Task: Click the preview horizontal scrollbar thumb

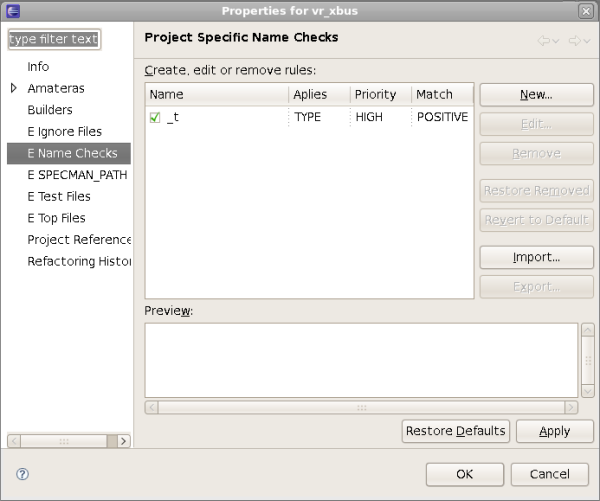Action: tap(361, 408)
